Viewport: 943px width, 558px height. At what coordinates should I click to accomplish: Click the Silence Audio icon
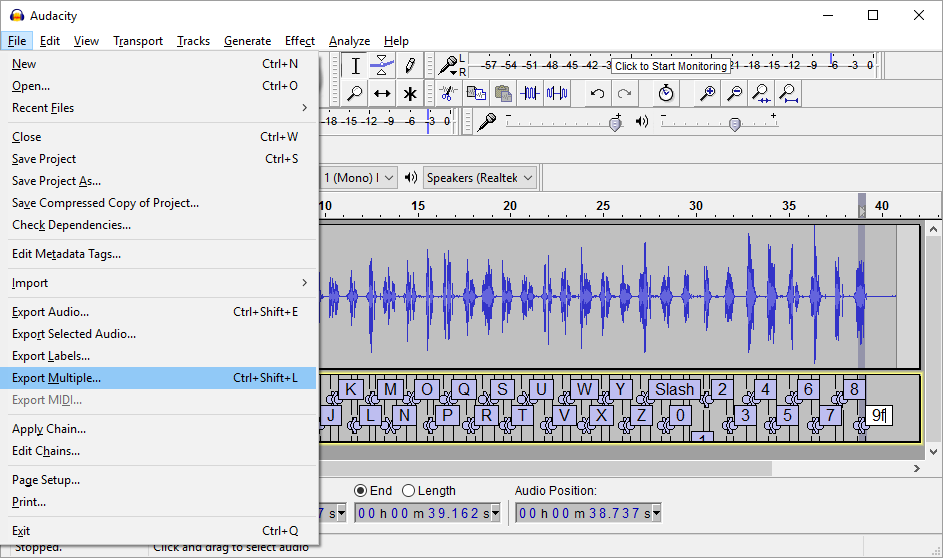click(x=557, y=93)
